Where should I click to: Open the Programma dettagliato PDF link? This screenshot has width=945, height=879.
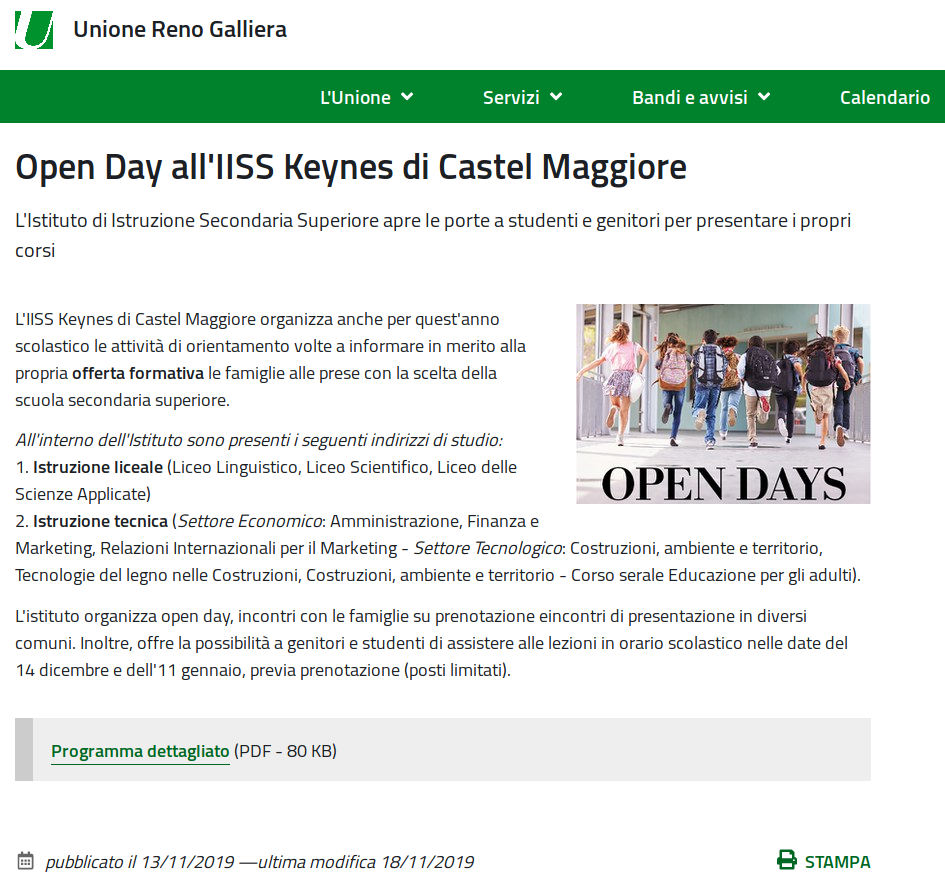pos(140,751)
